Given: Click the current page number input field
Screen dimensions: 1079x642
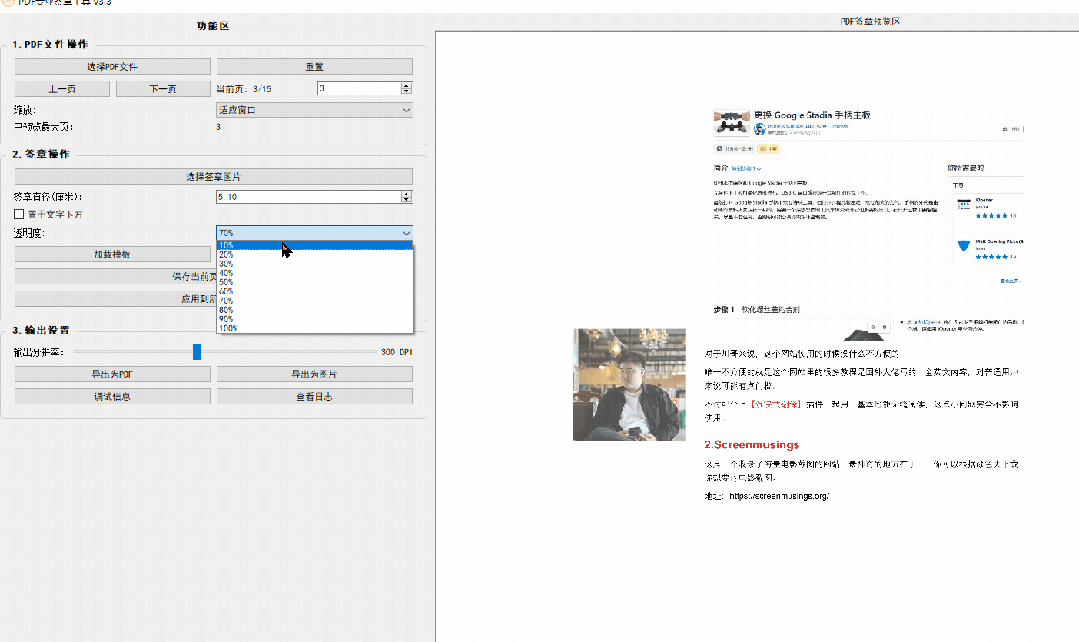Looking at the screenshot, I should (x=357, y=89).
